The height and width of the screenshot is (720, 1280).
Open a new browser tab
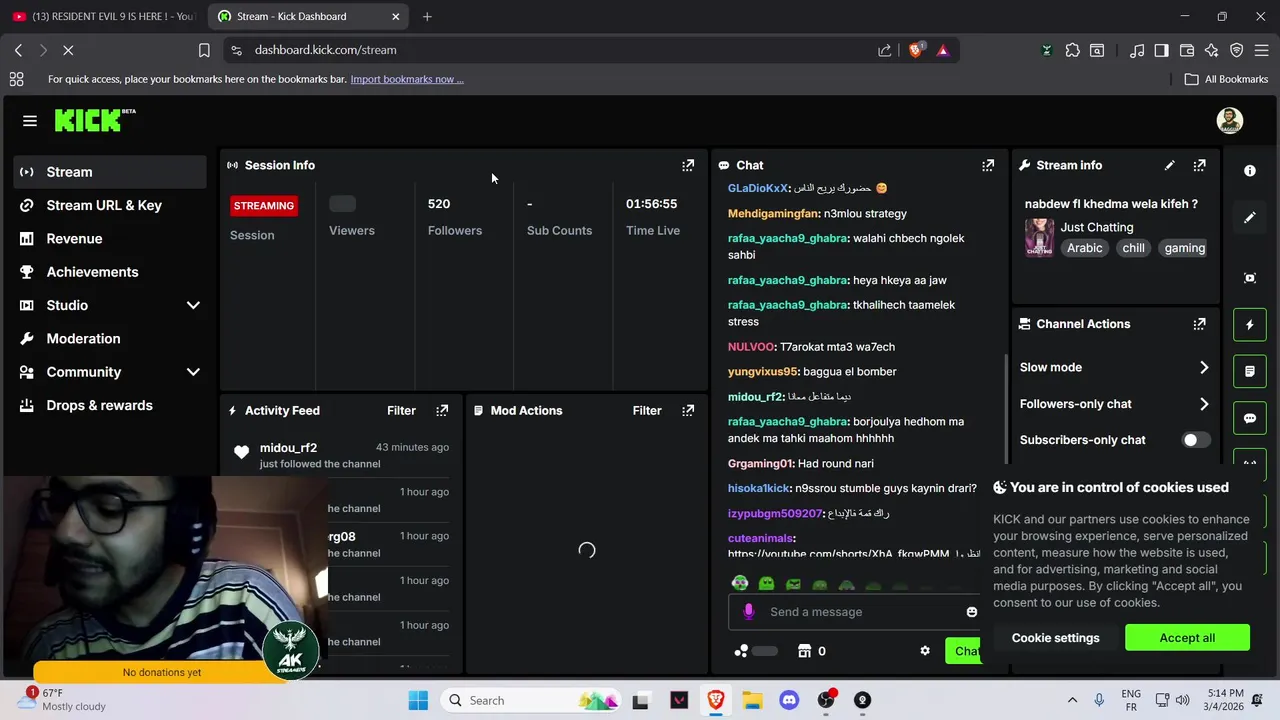pyautogui.click(x=427, y=16)
